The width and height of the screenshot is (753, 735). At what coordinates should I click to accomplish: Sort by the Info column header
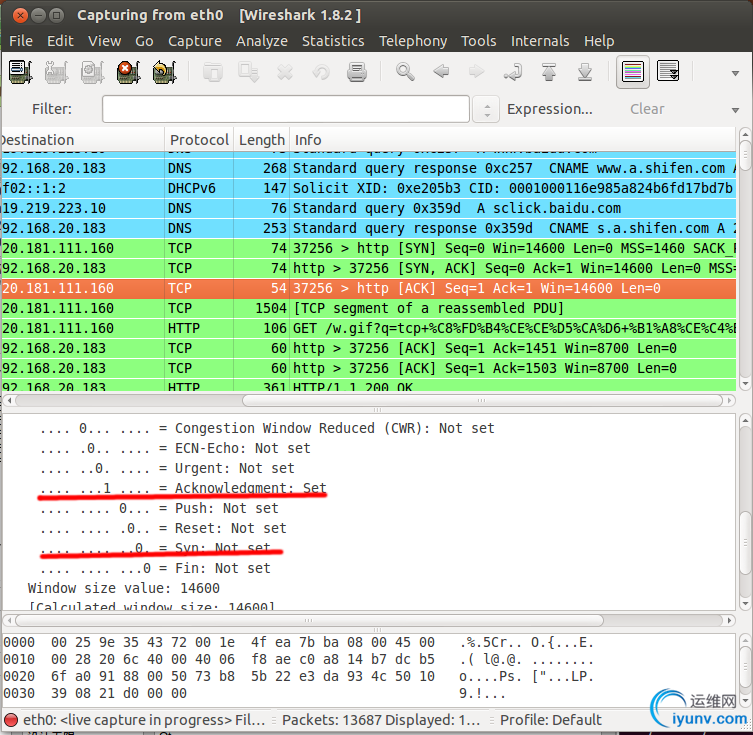pos(512,140)
